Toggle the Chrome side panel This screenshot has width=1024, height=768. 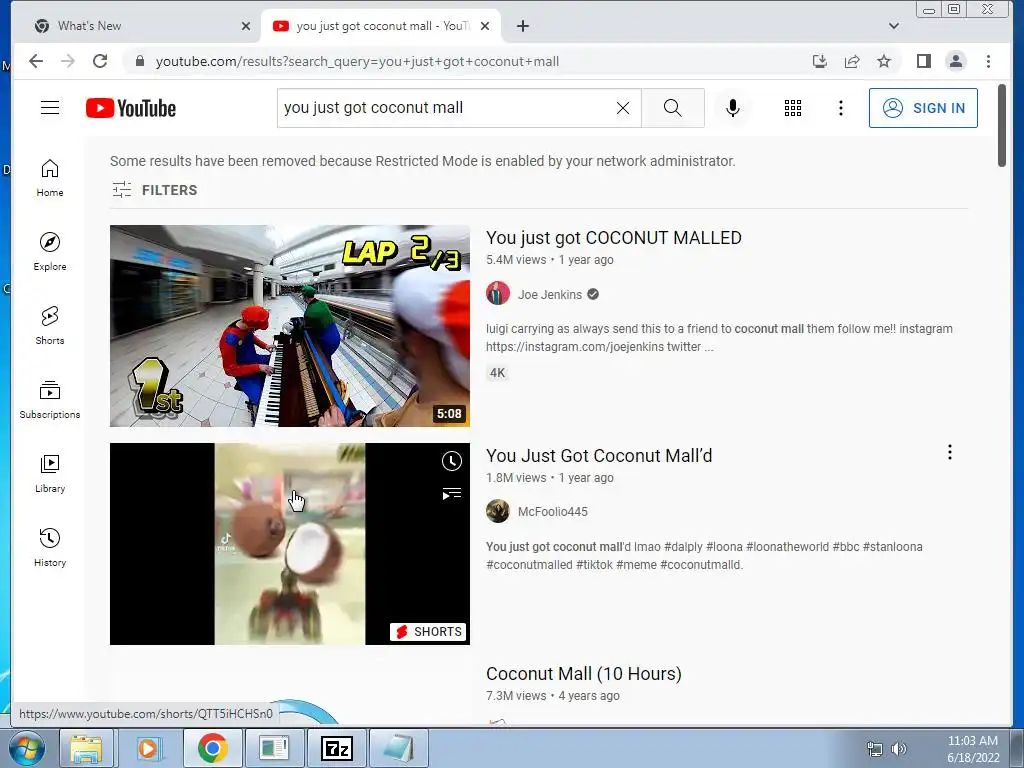[923, 61]
